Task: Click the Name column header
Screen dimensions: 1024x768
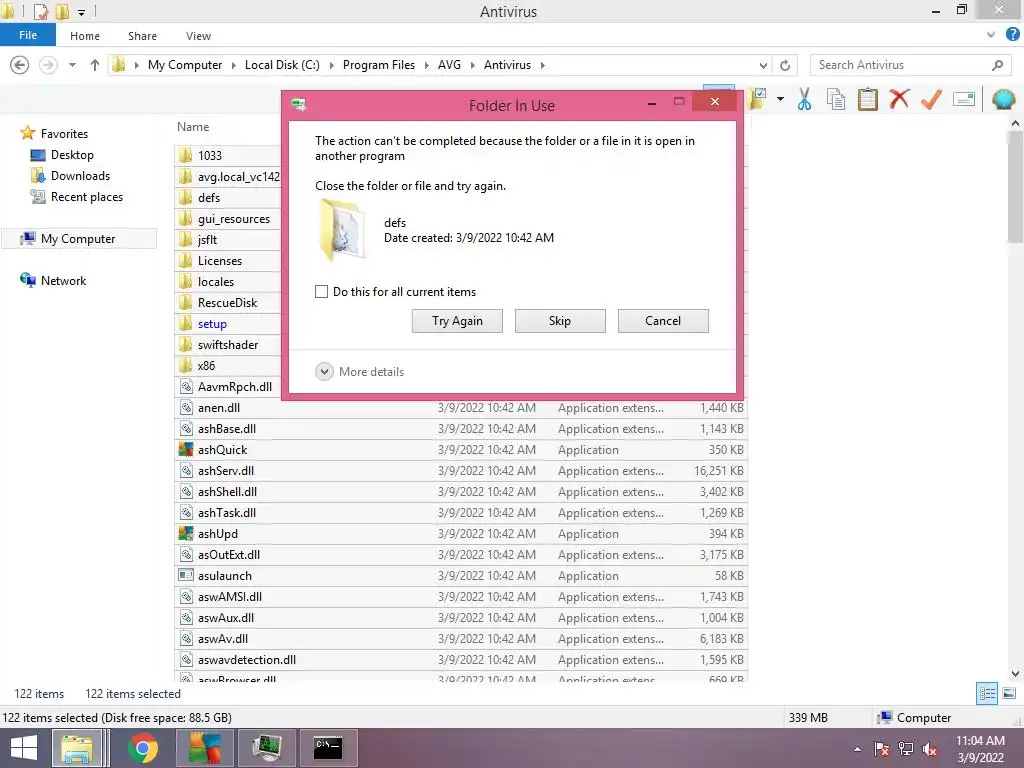Action: point(193,127)
